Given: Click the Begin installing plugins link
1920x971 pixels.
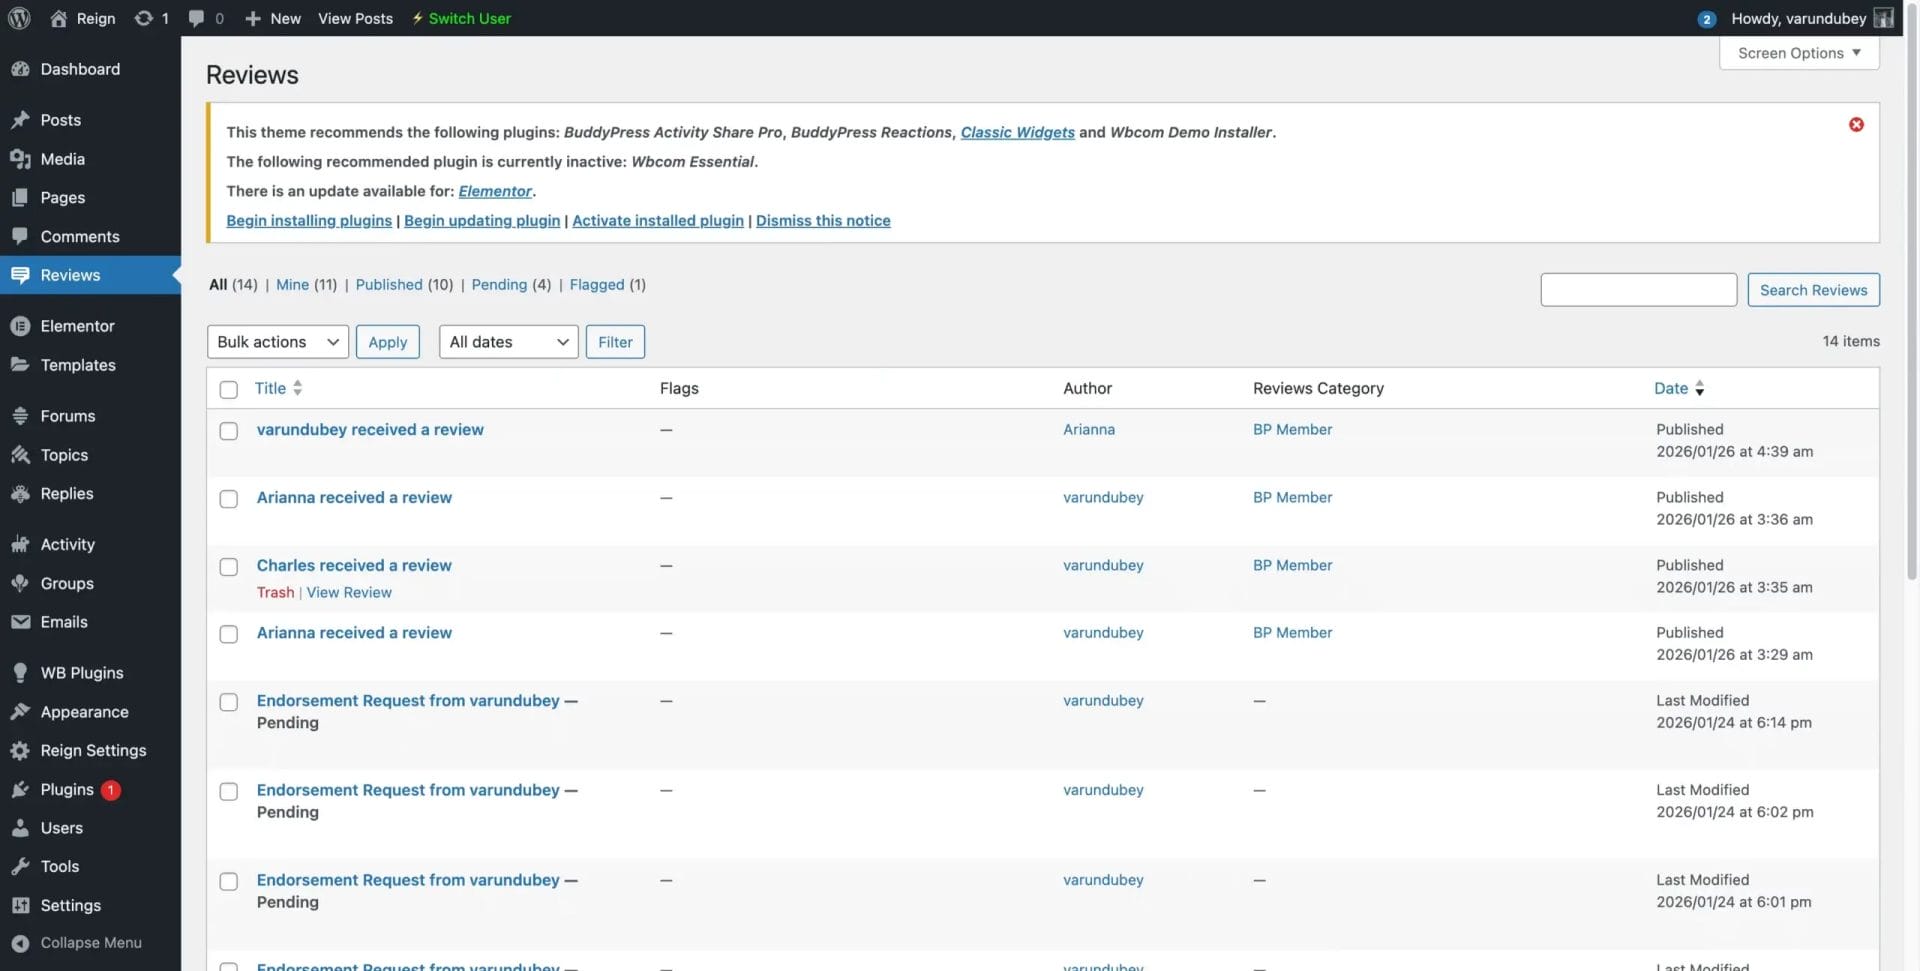Looking at the screenshot, I should 307,220.
